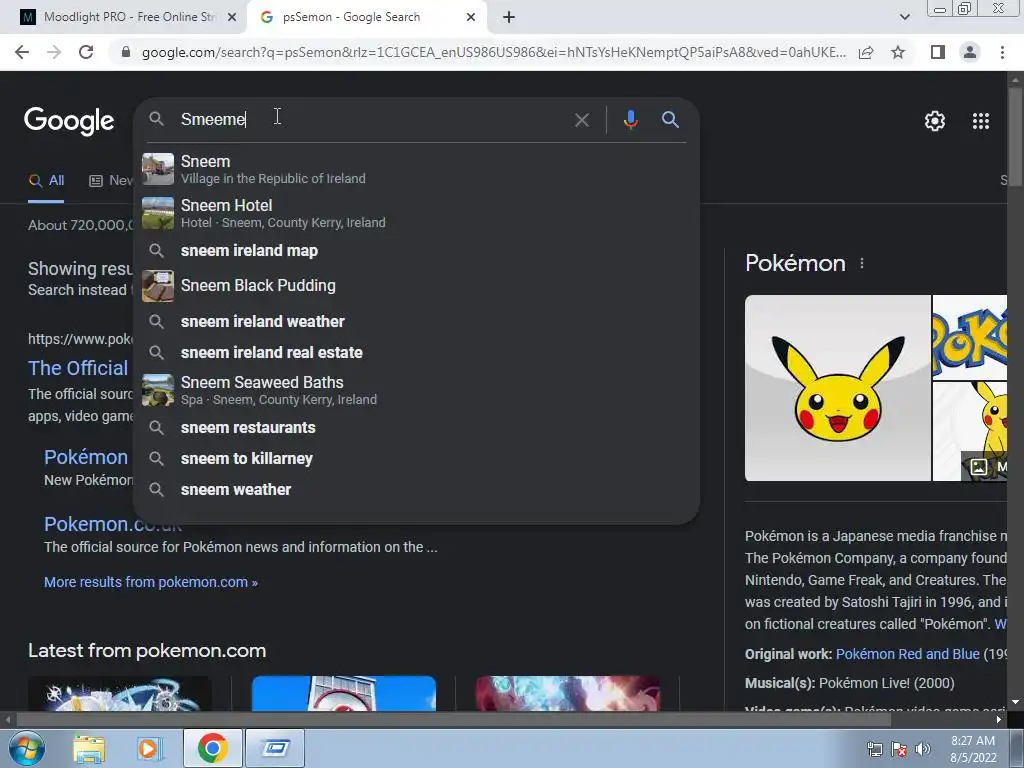Open Google quick settings gear

935,121
